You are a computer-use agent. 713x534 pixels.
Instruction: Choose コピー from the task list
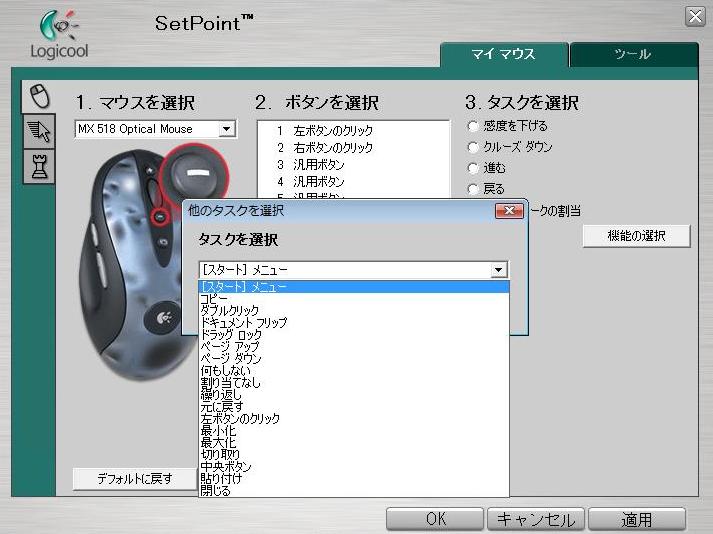point(354,298)
